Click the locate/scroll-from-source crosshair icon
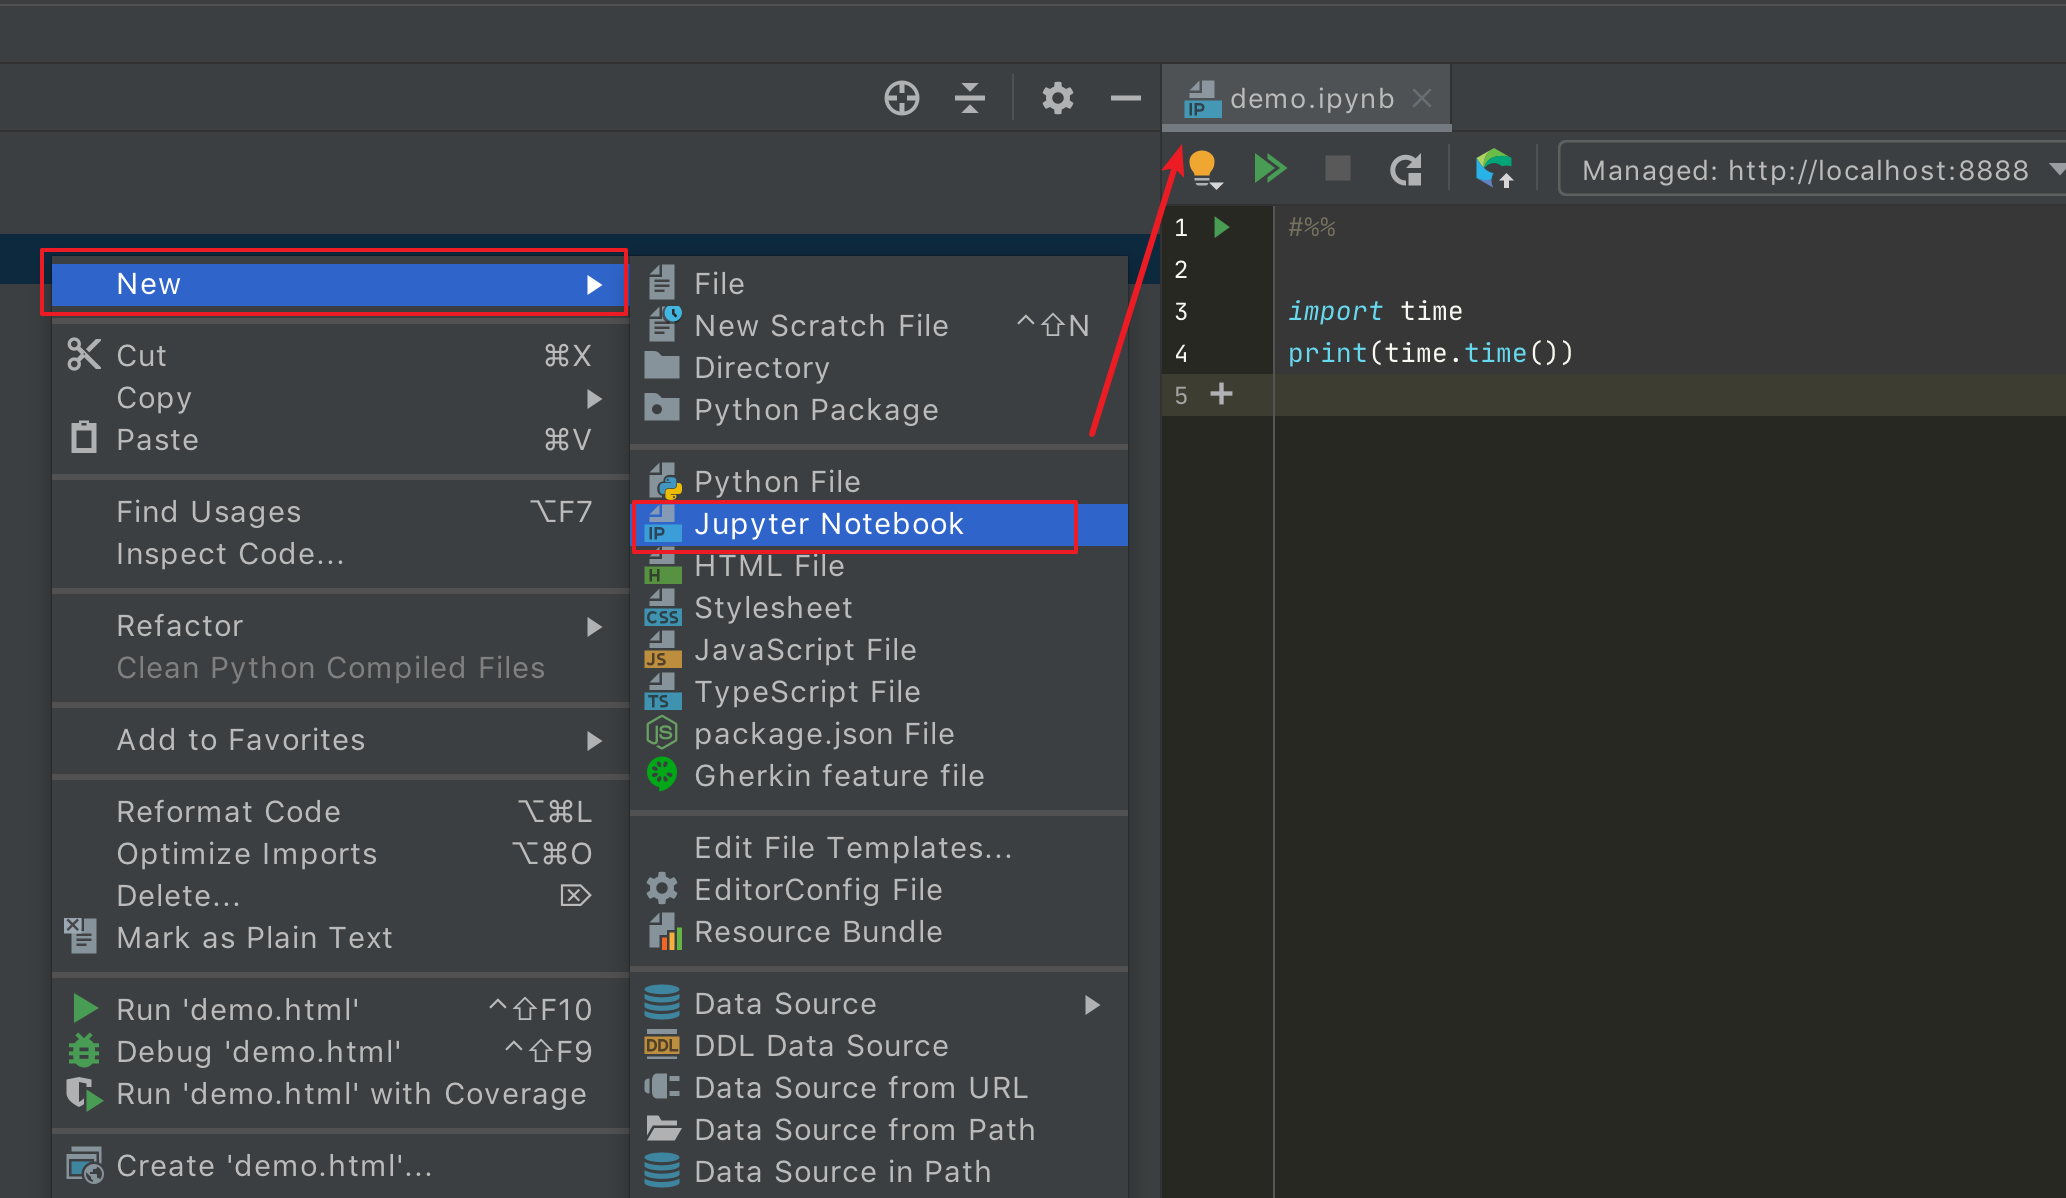The width and height of the screenshot is (2066, 1198). coord(901,98)
